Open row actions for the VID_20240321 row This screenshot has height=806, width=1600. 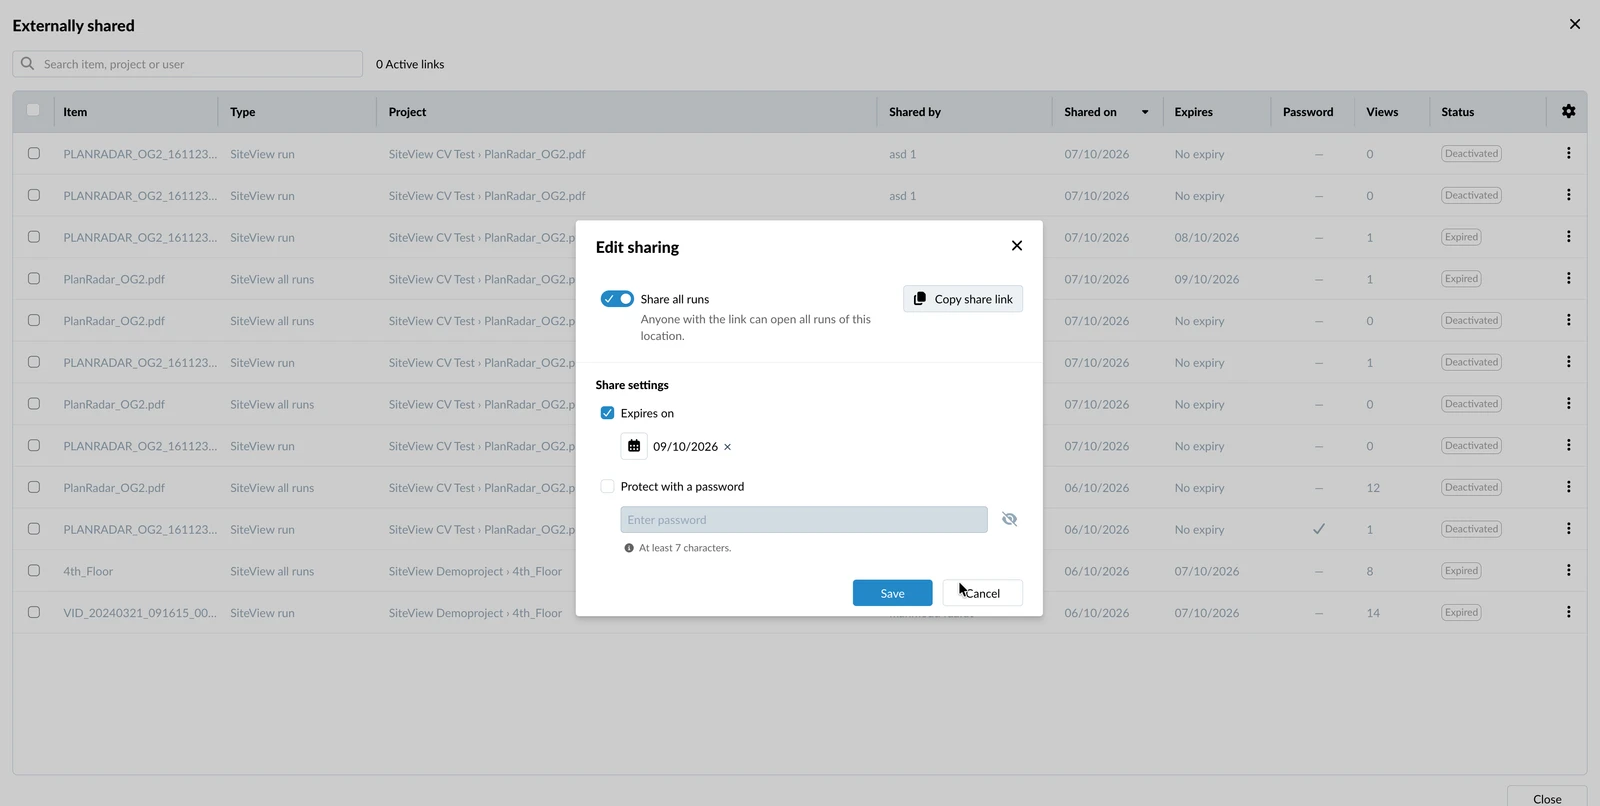pos(1568,612)
